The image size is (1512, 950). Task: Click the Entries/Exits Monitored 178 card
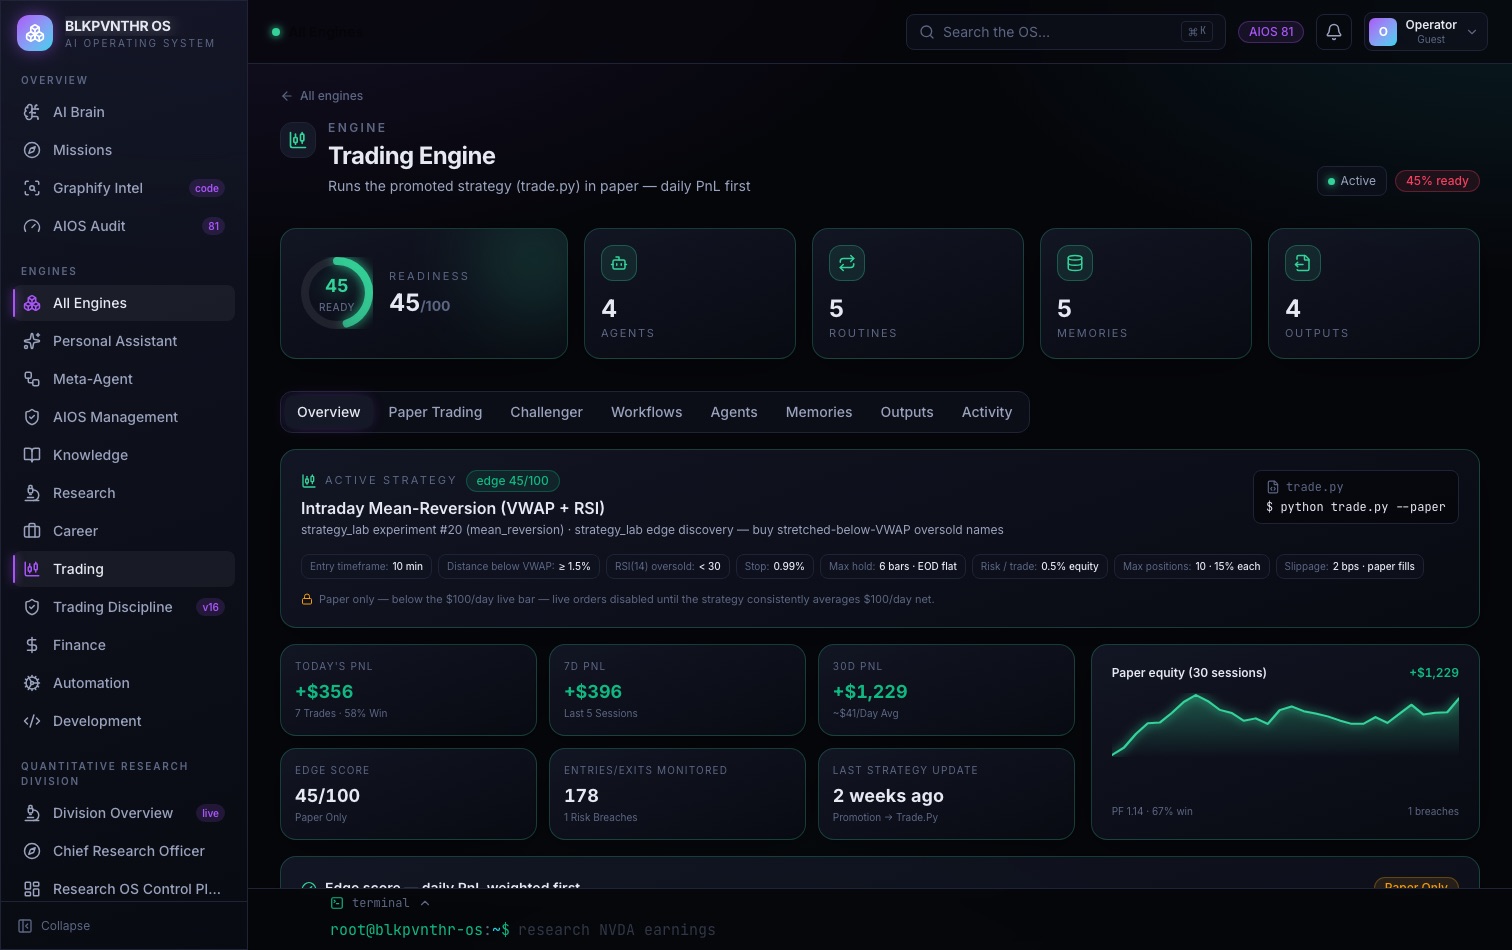[677, 794]
